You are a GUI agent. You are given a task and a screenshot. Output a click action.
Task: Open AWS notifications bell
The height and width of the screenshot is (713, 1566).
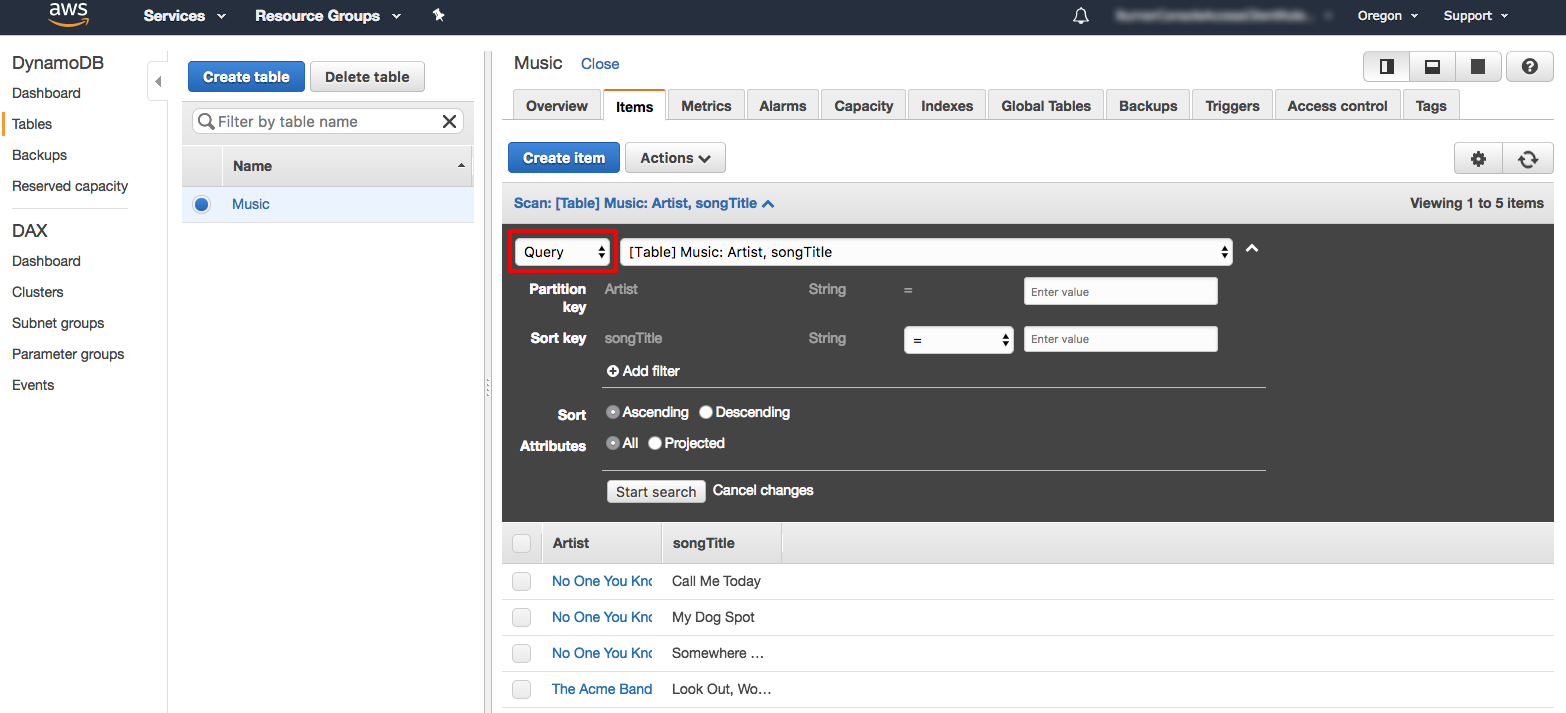point(1080,15)
